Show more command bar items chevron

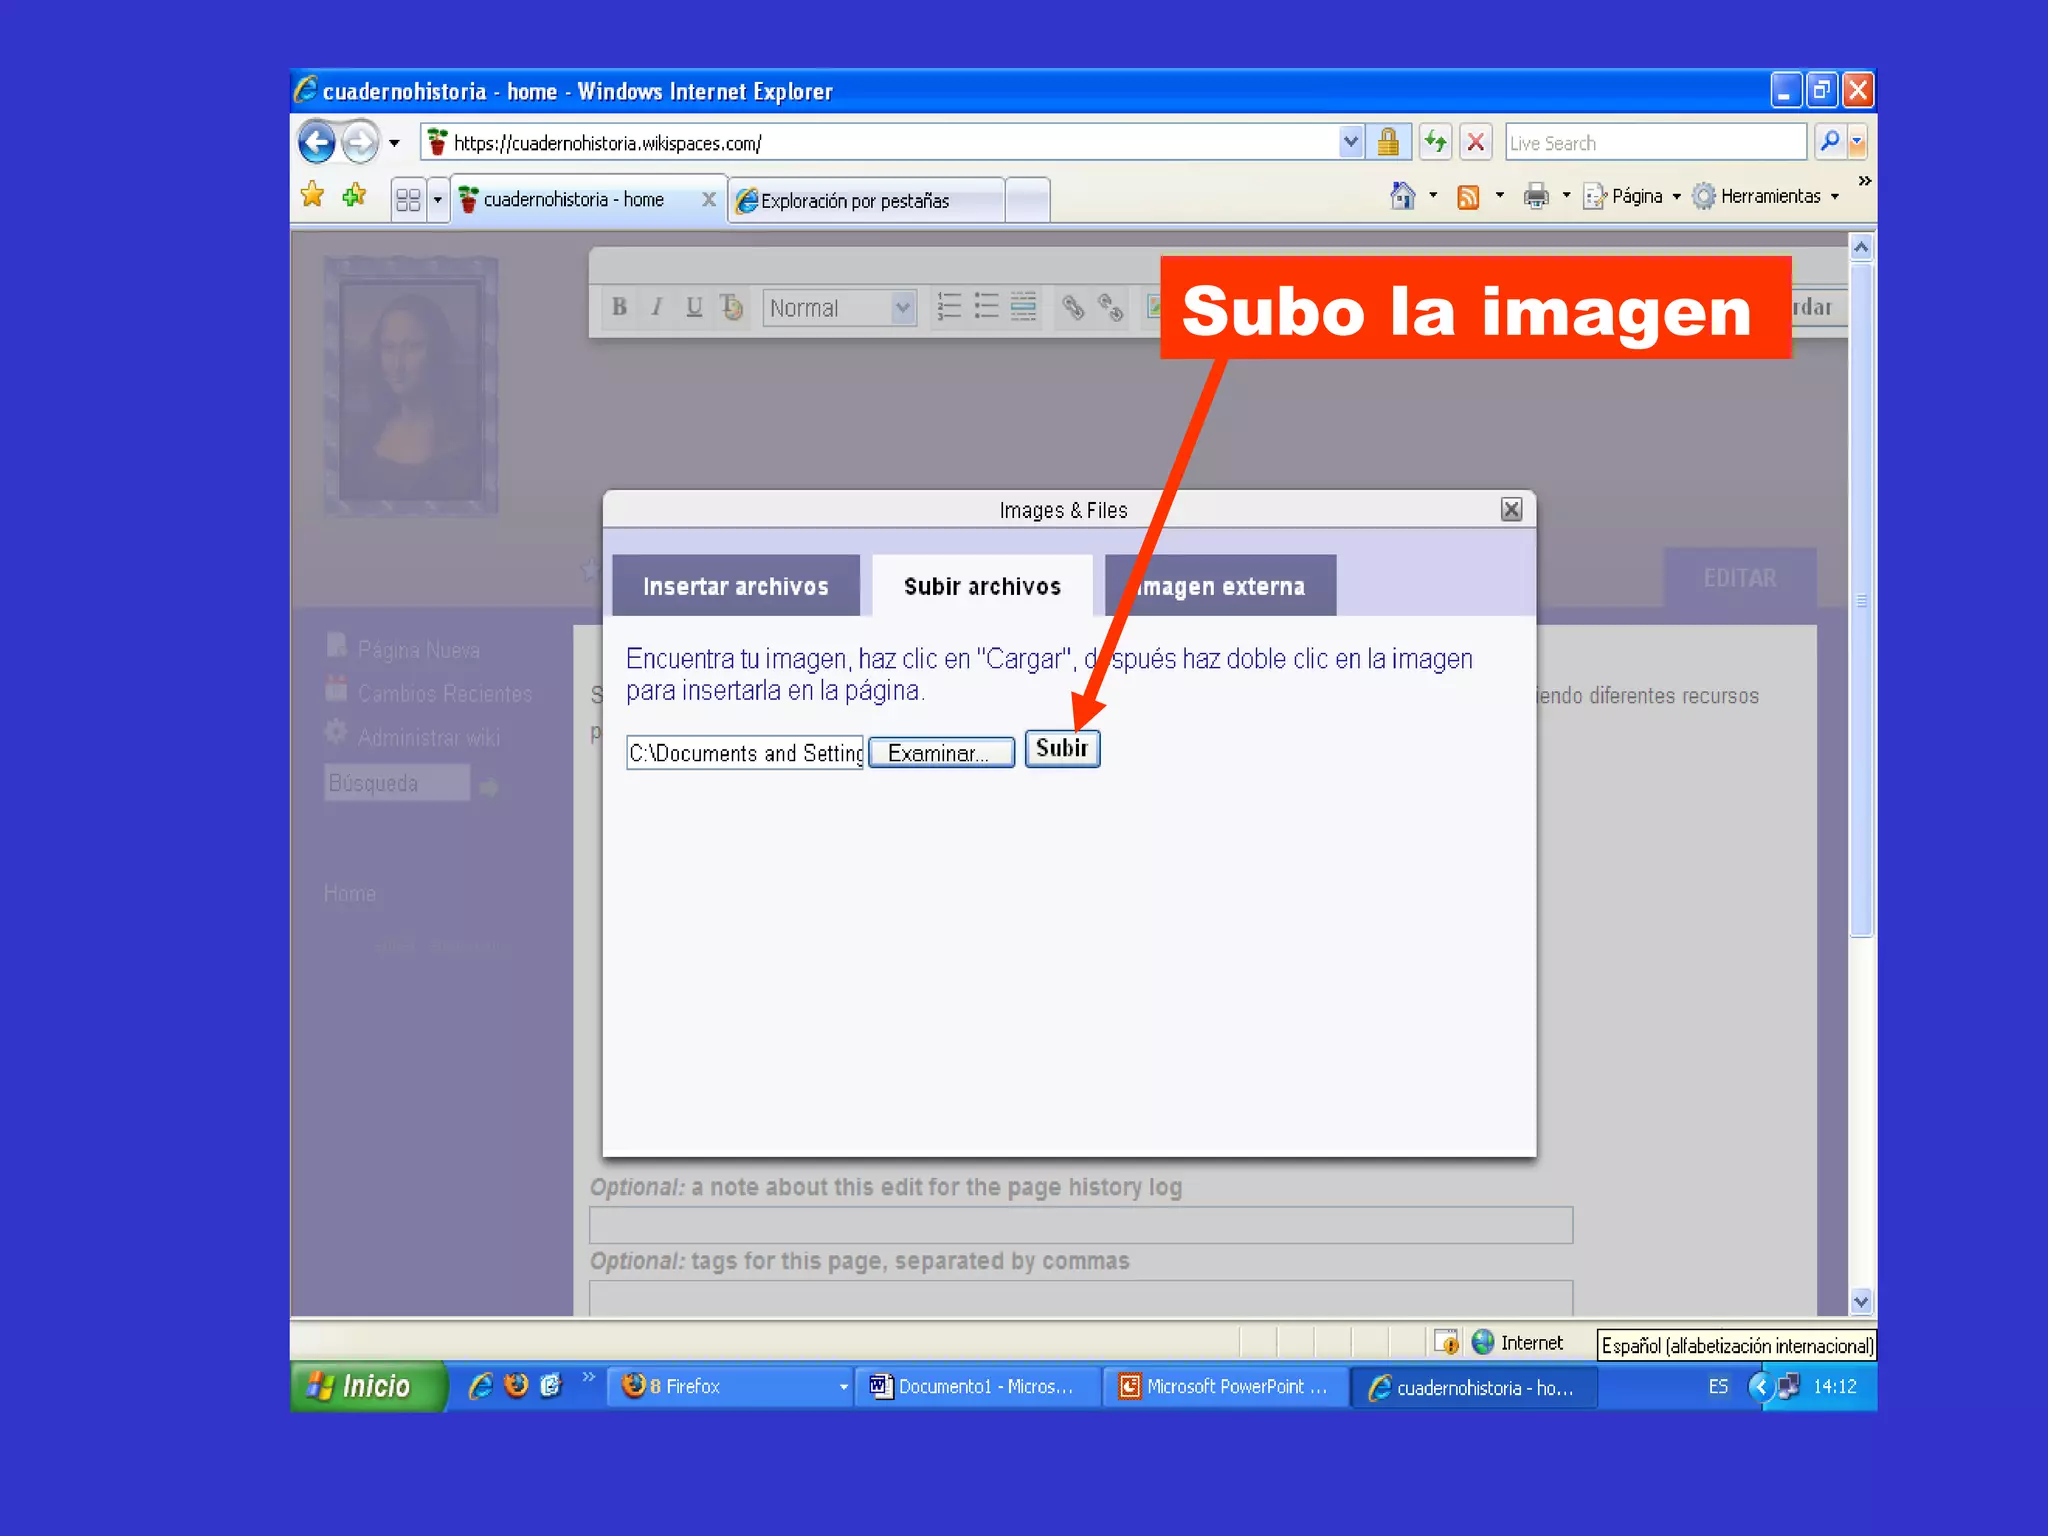pyautogui.click(x=1864, y=181)
